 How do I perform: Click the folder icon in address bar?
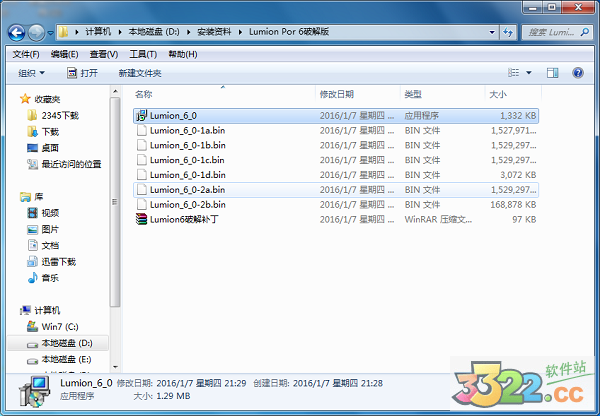64,32
